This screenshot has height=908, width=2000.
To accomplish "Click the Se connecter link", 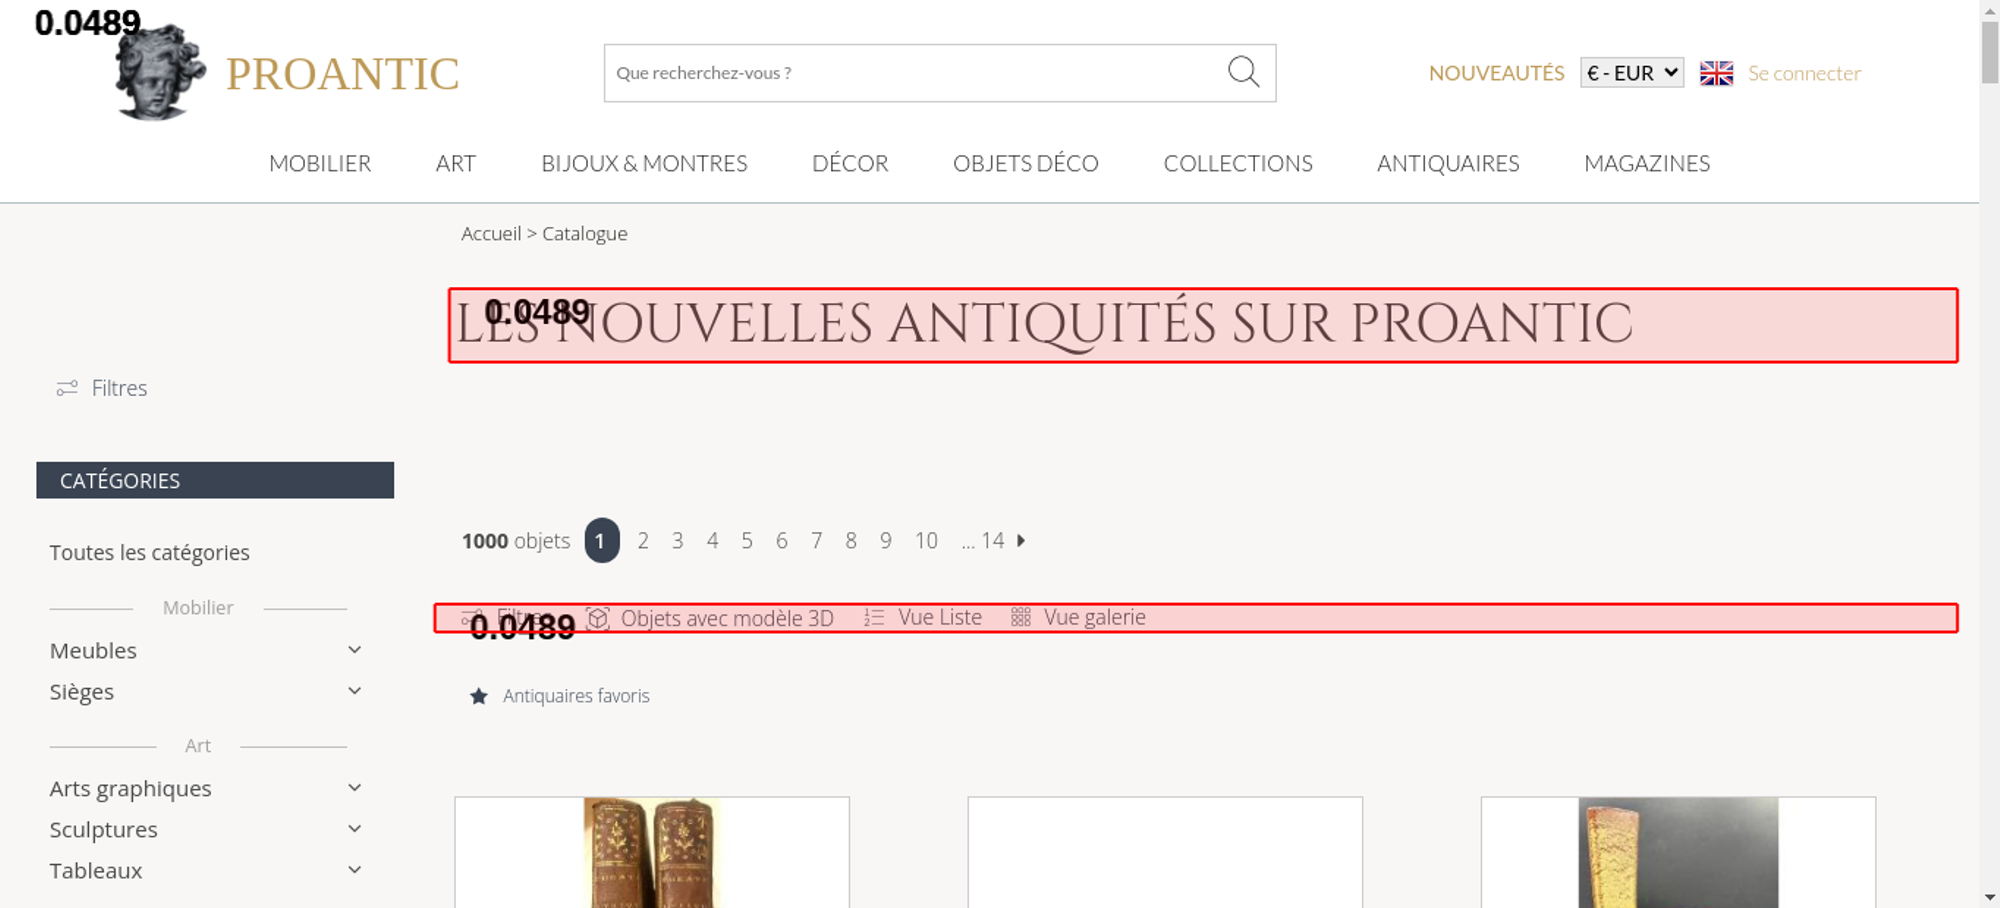I will (1804, 73).
